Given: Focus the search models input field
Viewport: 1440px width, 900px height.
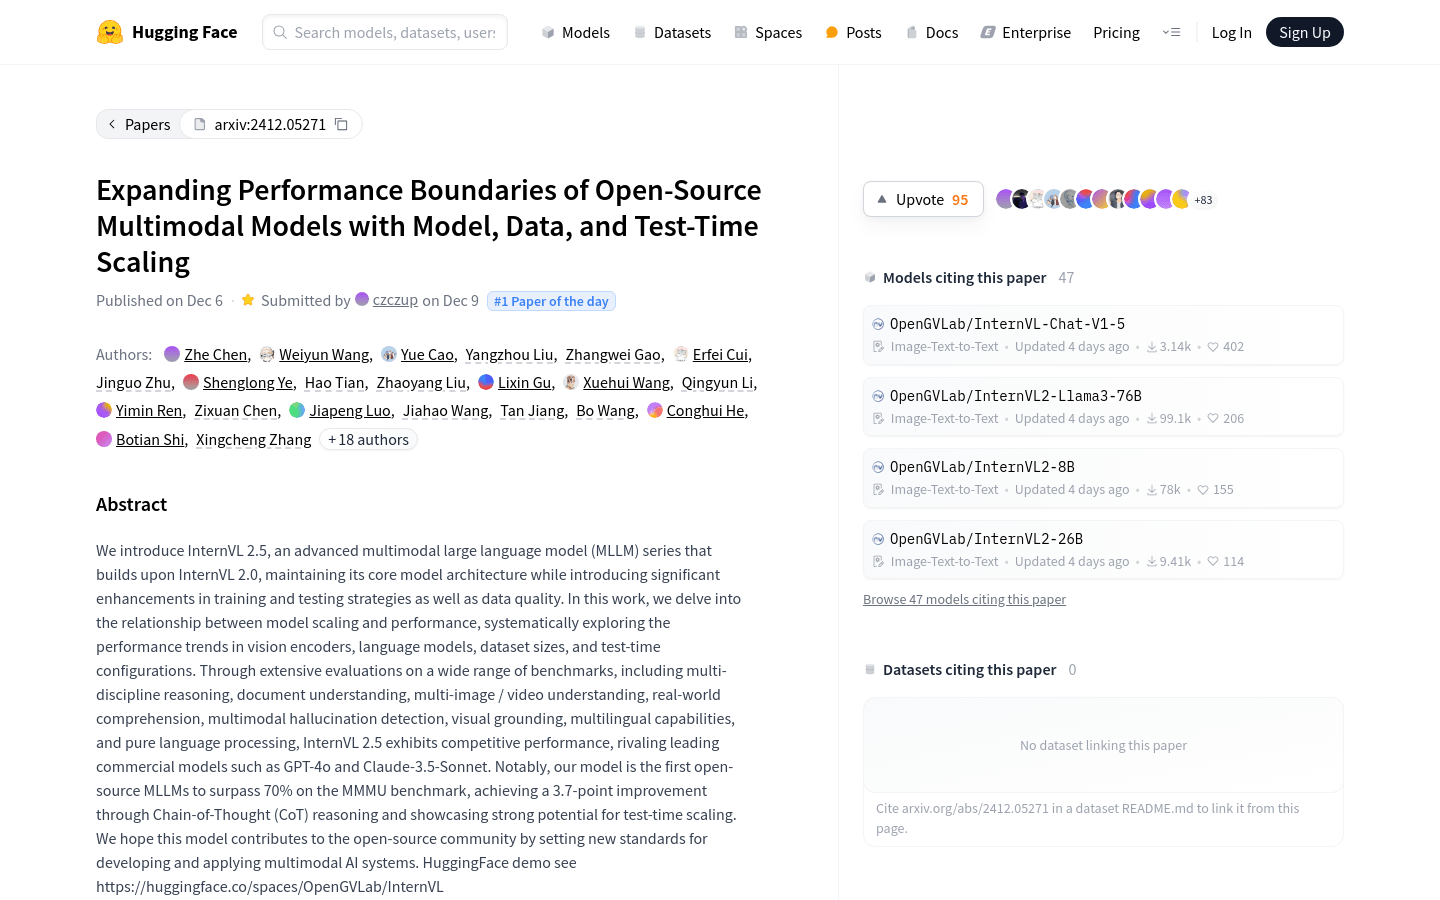Looking at the screenshot, I should (385, 32).
